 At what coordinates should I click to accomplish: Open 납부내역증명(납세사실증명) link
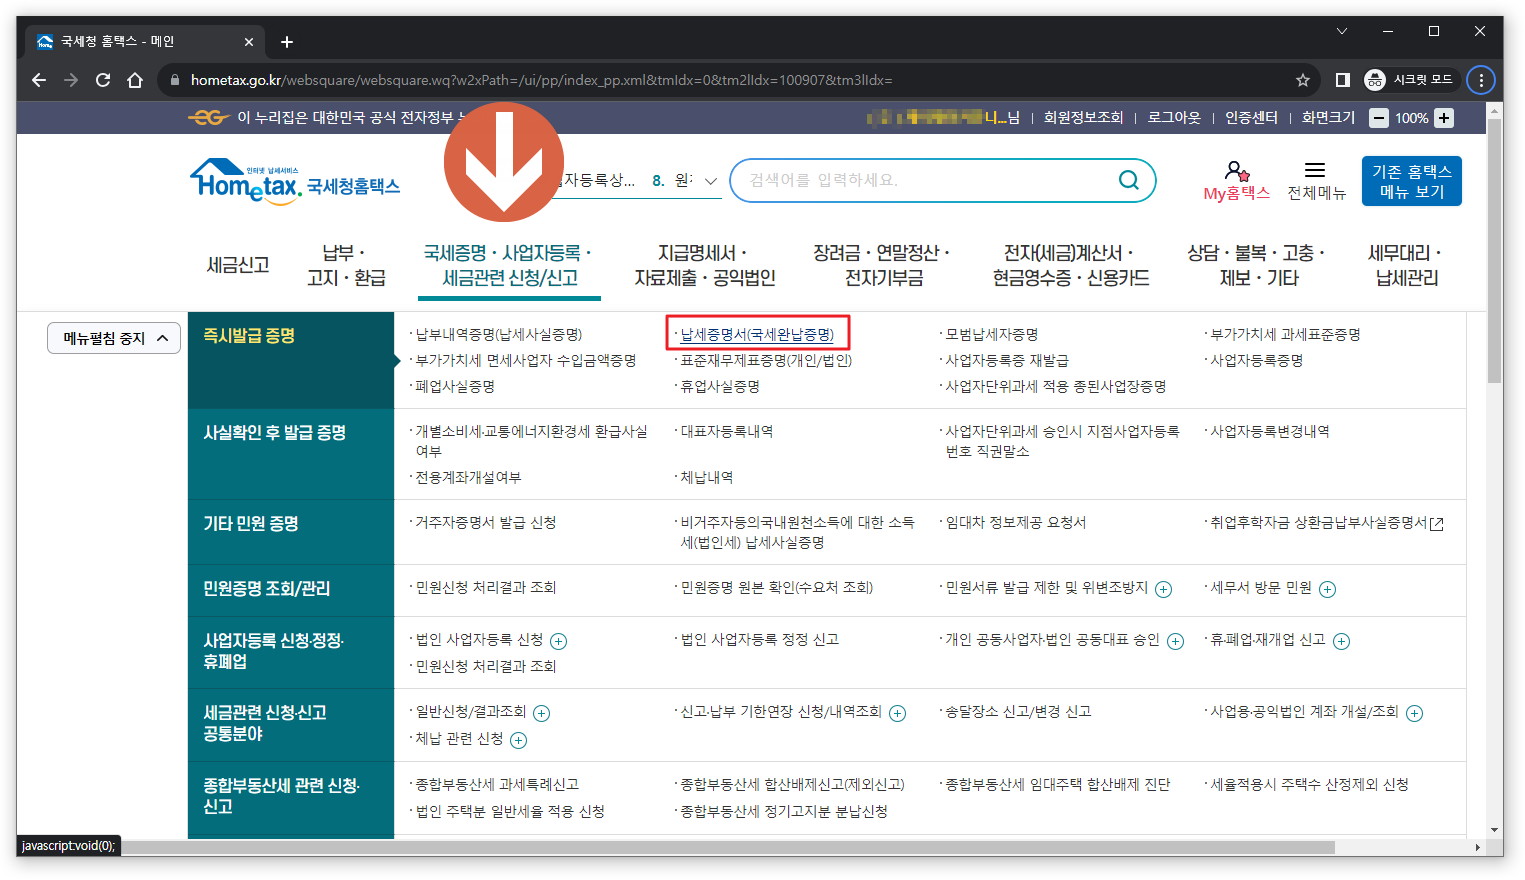pyautogui.click(x=499, y=335)
